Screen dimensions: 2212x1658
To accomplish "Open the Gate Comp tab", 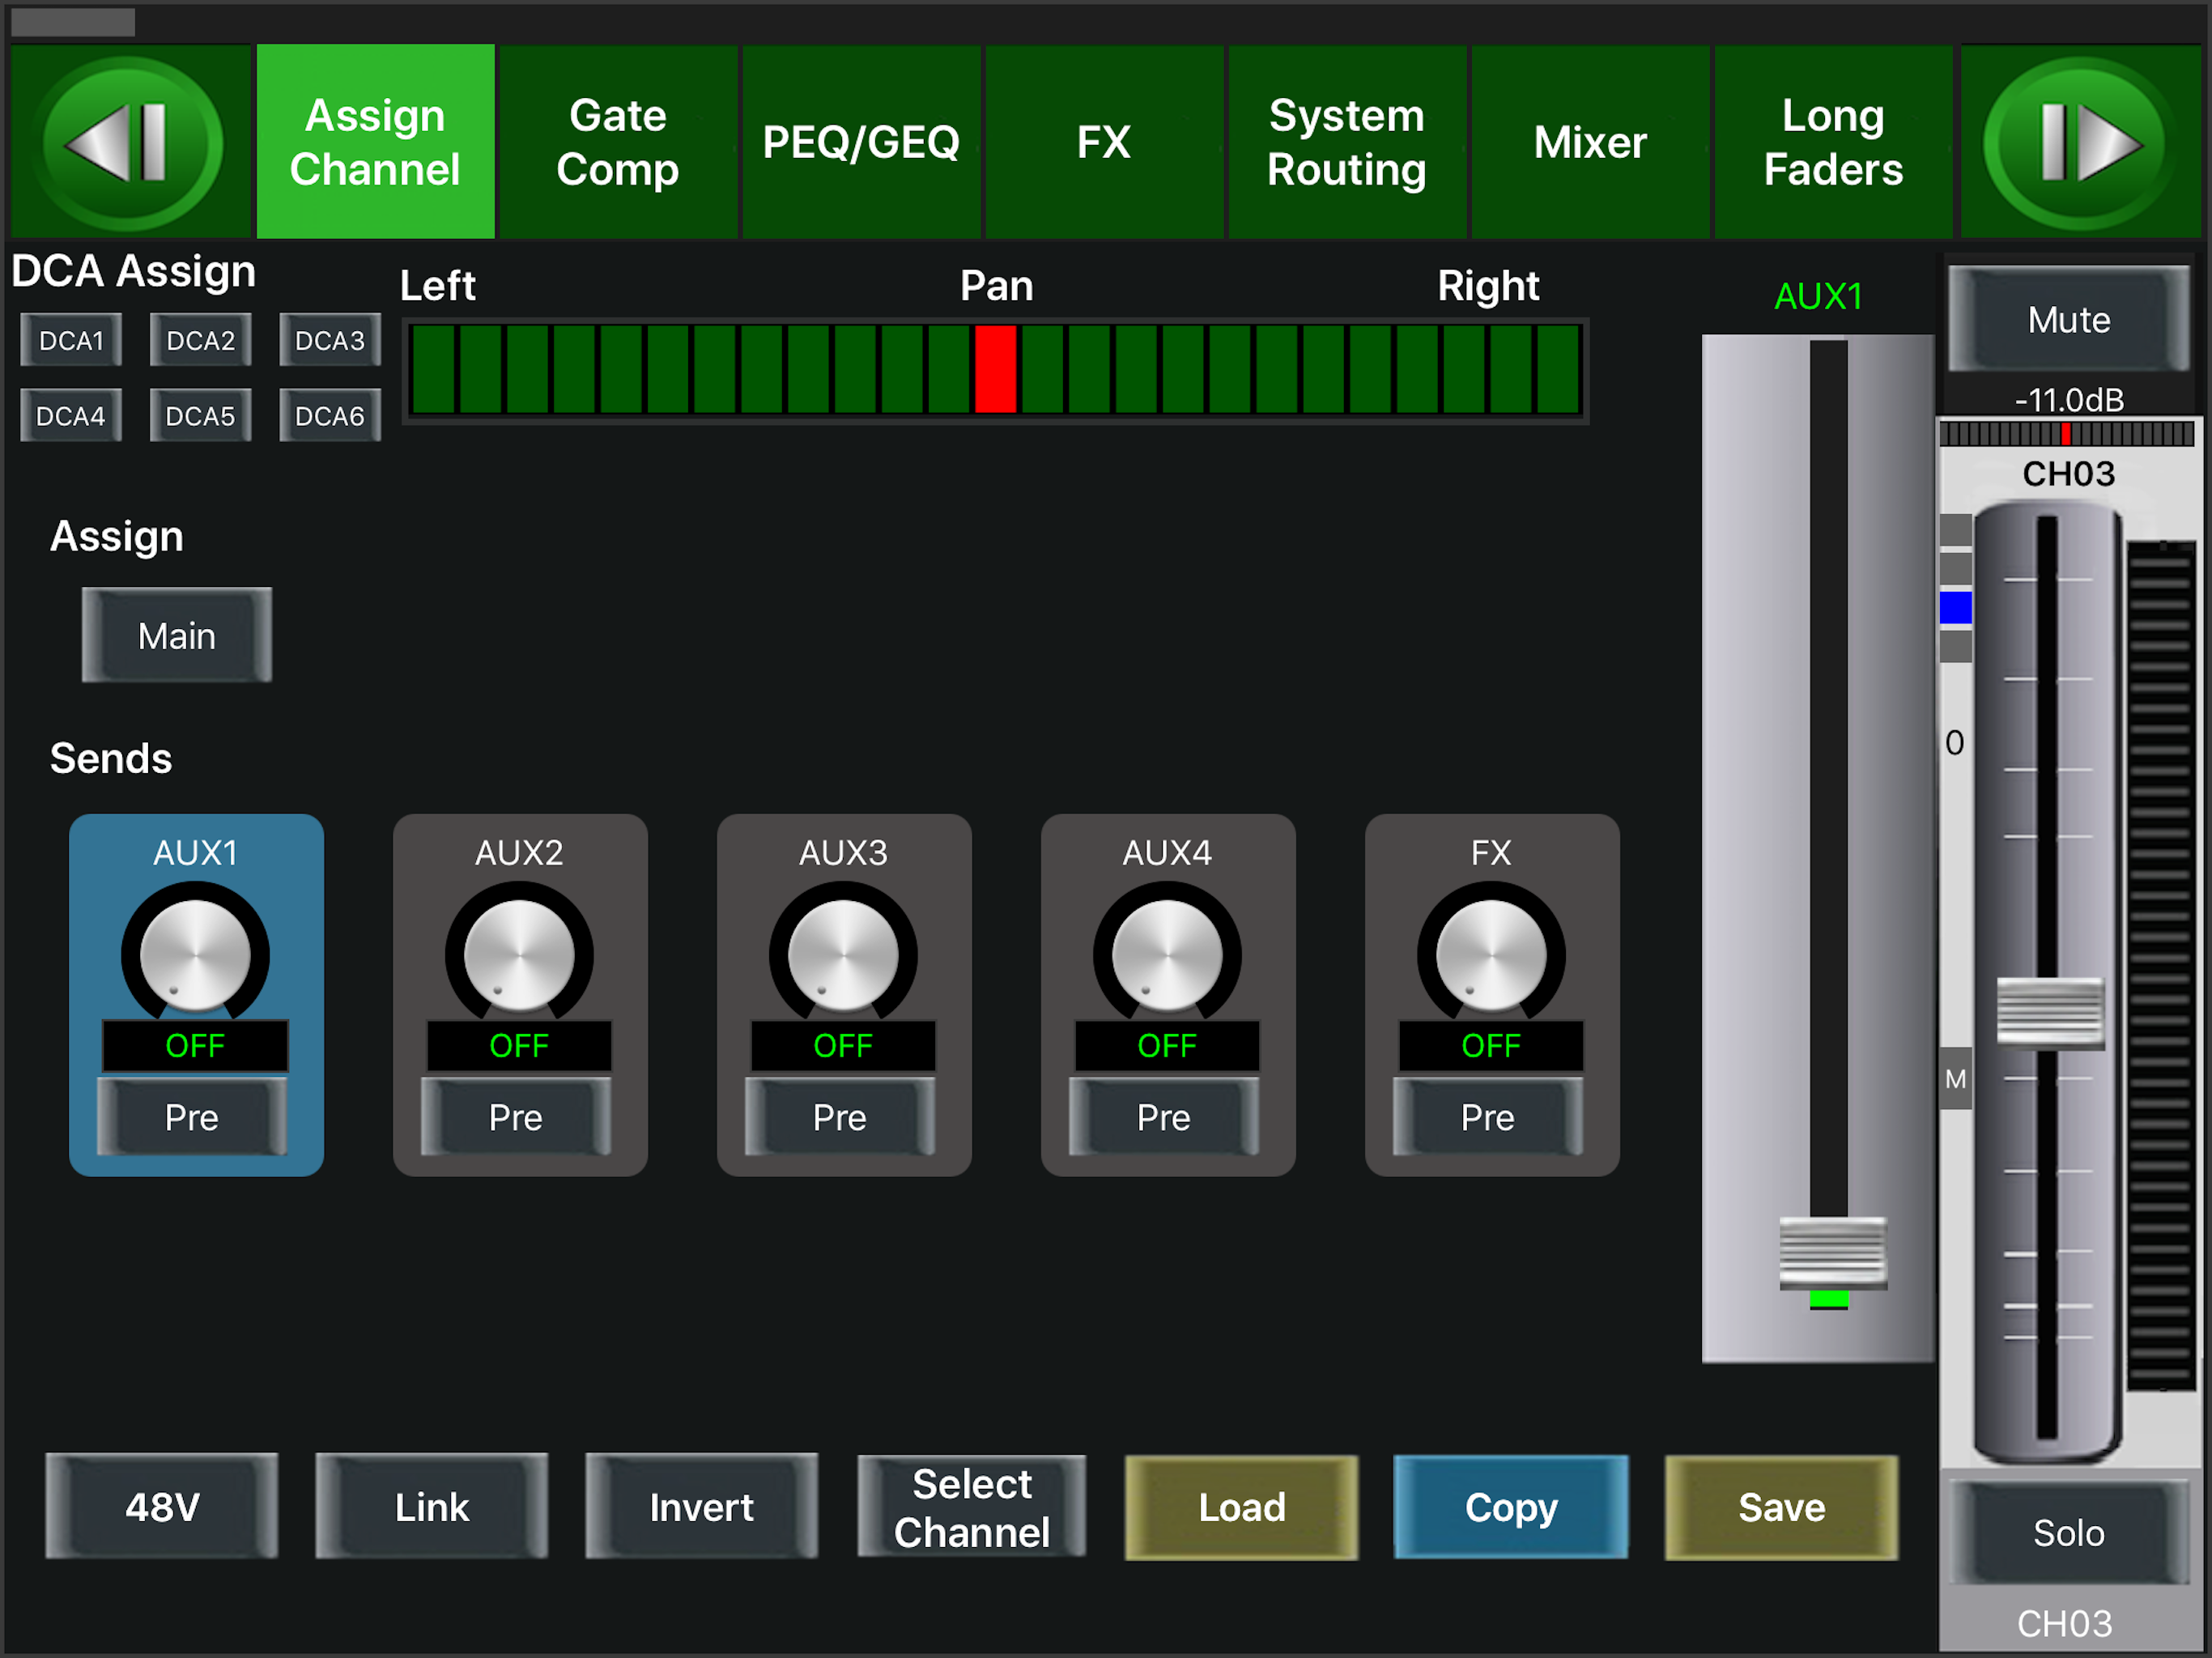I will click(x=618, y=142).
